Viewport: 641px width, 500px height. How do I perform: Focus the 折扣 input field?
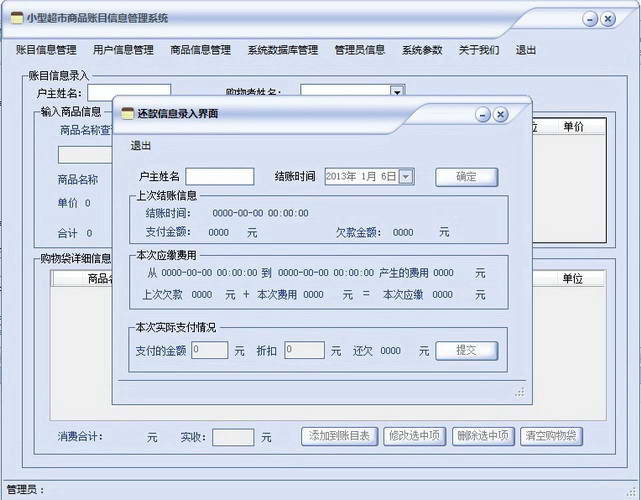(x=305, y=350)
